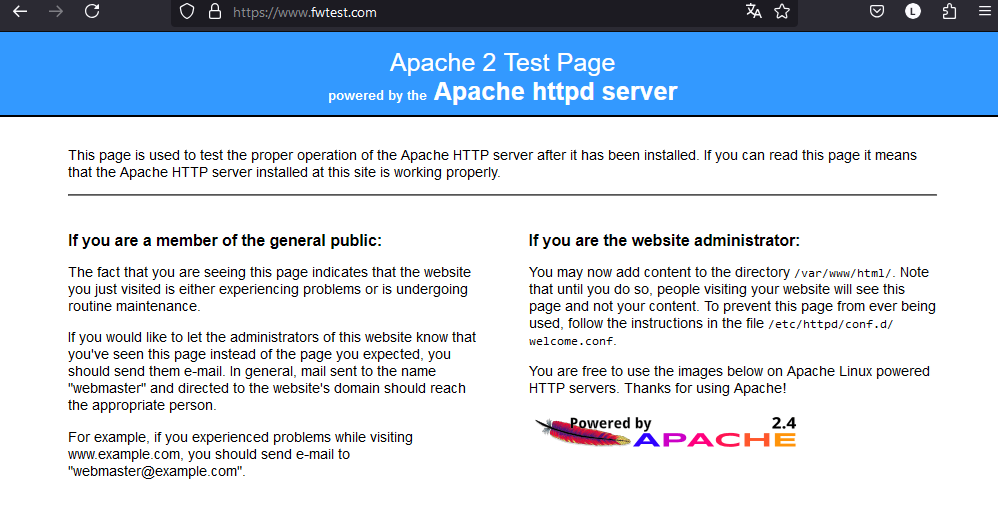
Task: Reload the current page
Action: tap(92, 11)
